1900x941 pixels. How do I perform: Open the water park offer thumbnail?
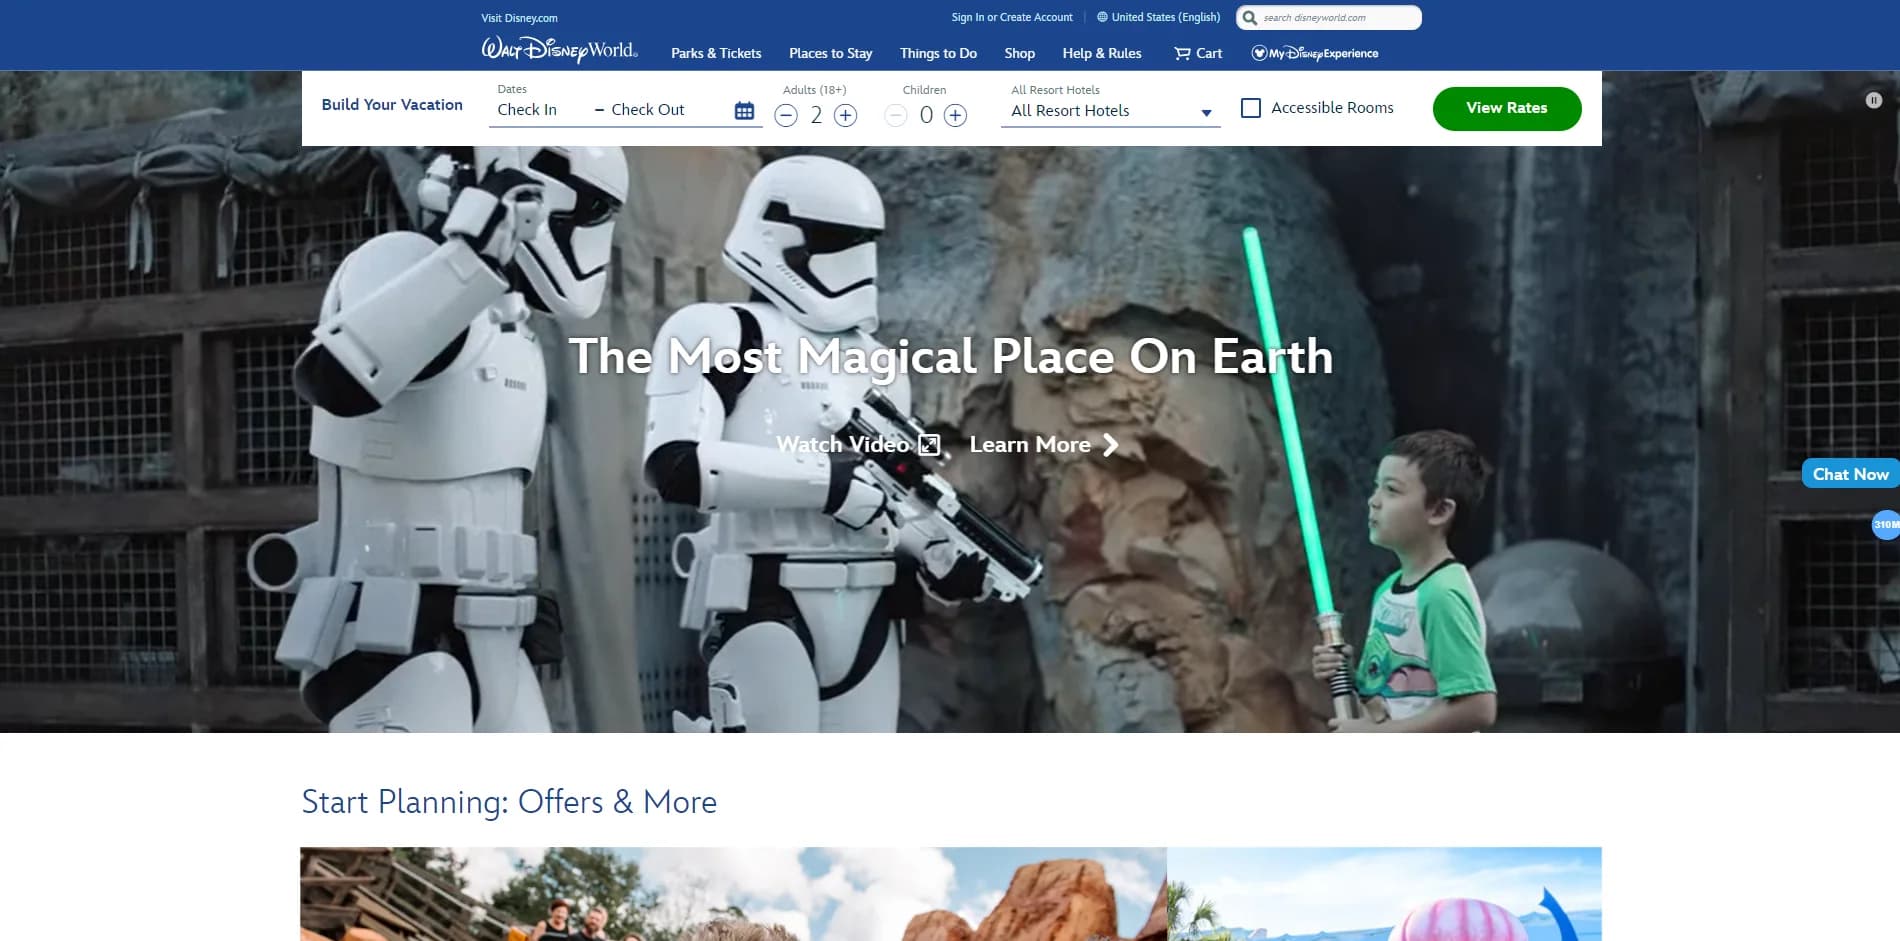1384,894
